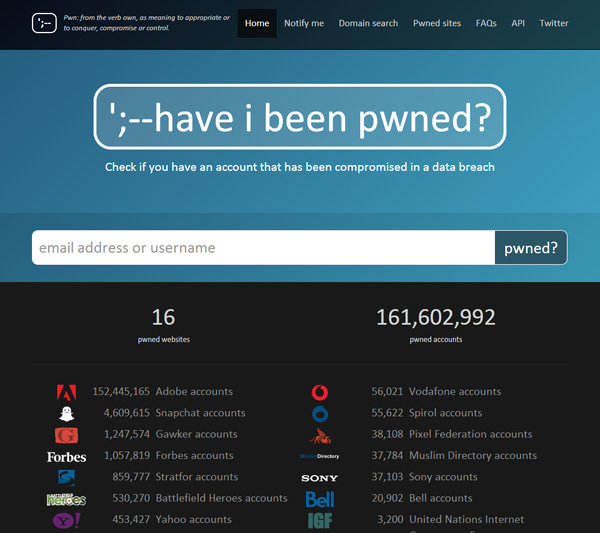Viewport: 600px width, 533px height.
Task: Click the Sony logo
Action: tap(320, 478)
